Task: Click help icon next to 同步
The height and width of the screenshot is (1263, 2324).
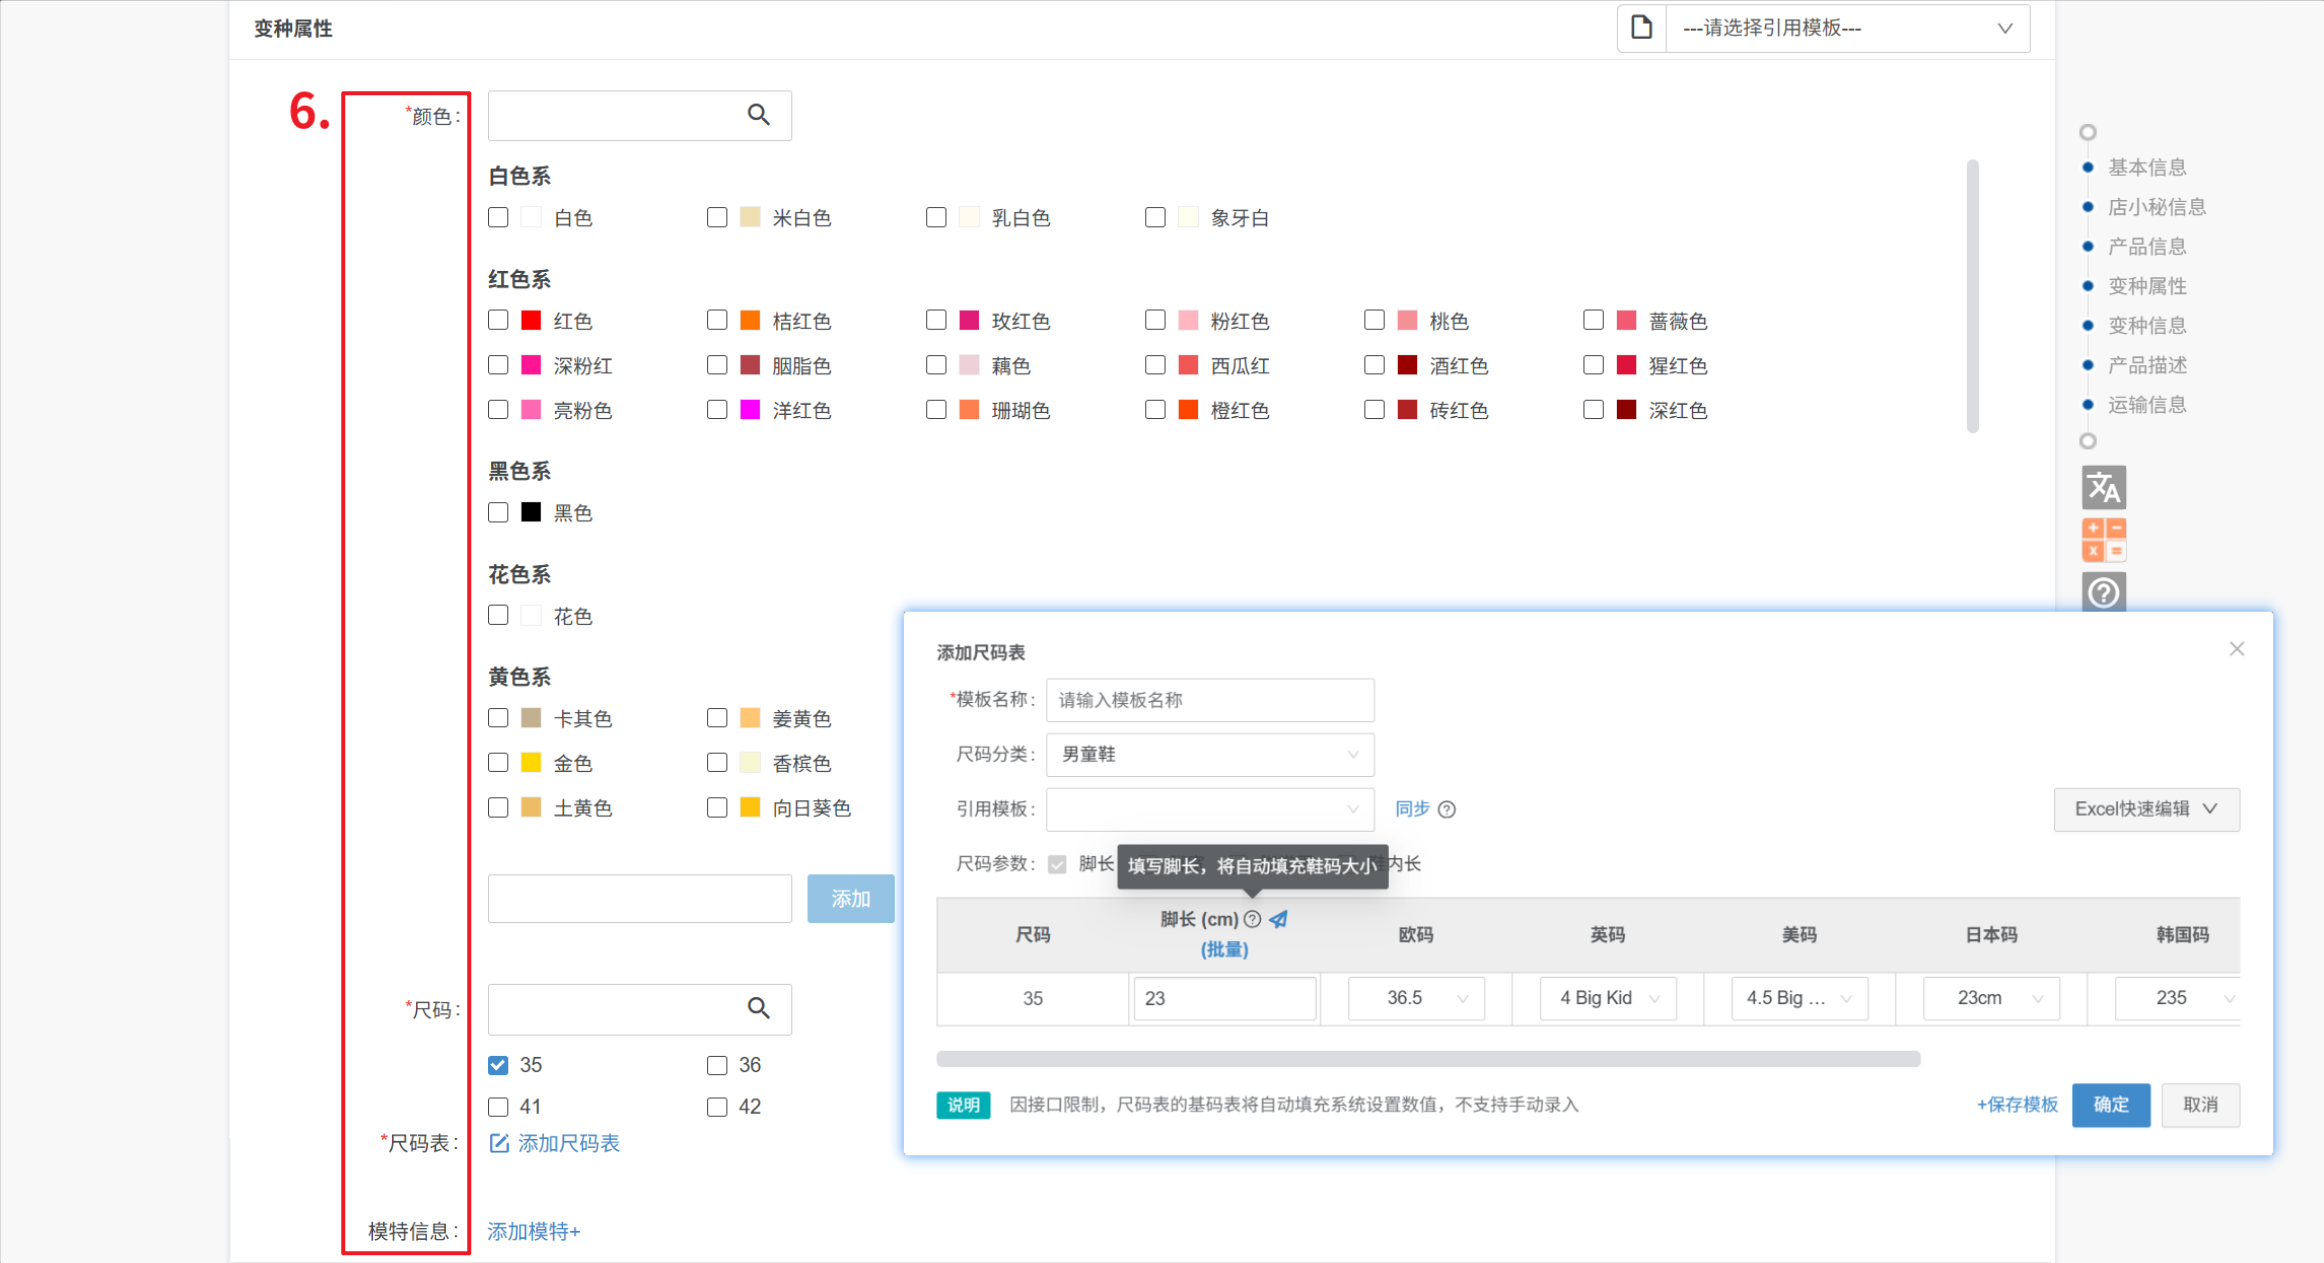Action: click(x=1447, y=809)
